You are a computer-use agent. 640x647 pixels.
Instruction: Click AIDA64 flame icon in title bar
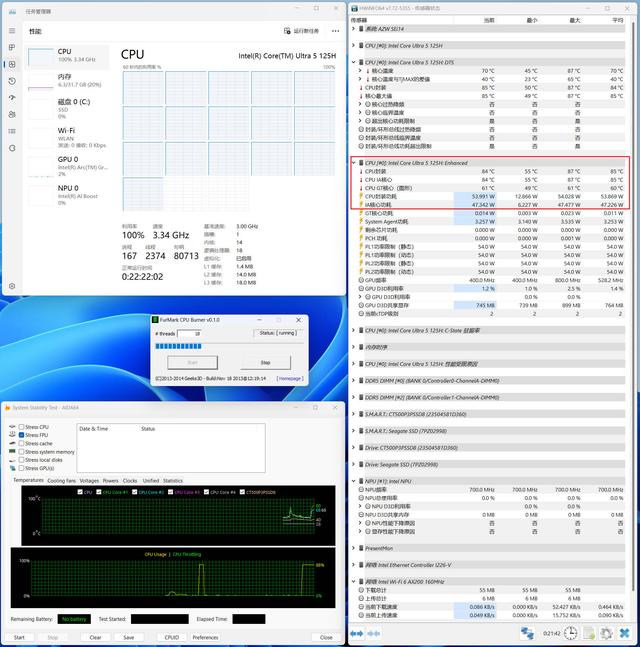coord(7,408)
